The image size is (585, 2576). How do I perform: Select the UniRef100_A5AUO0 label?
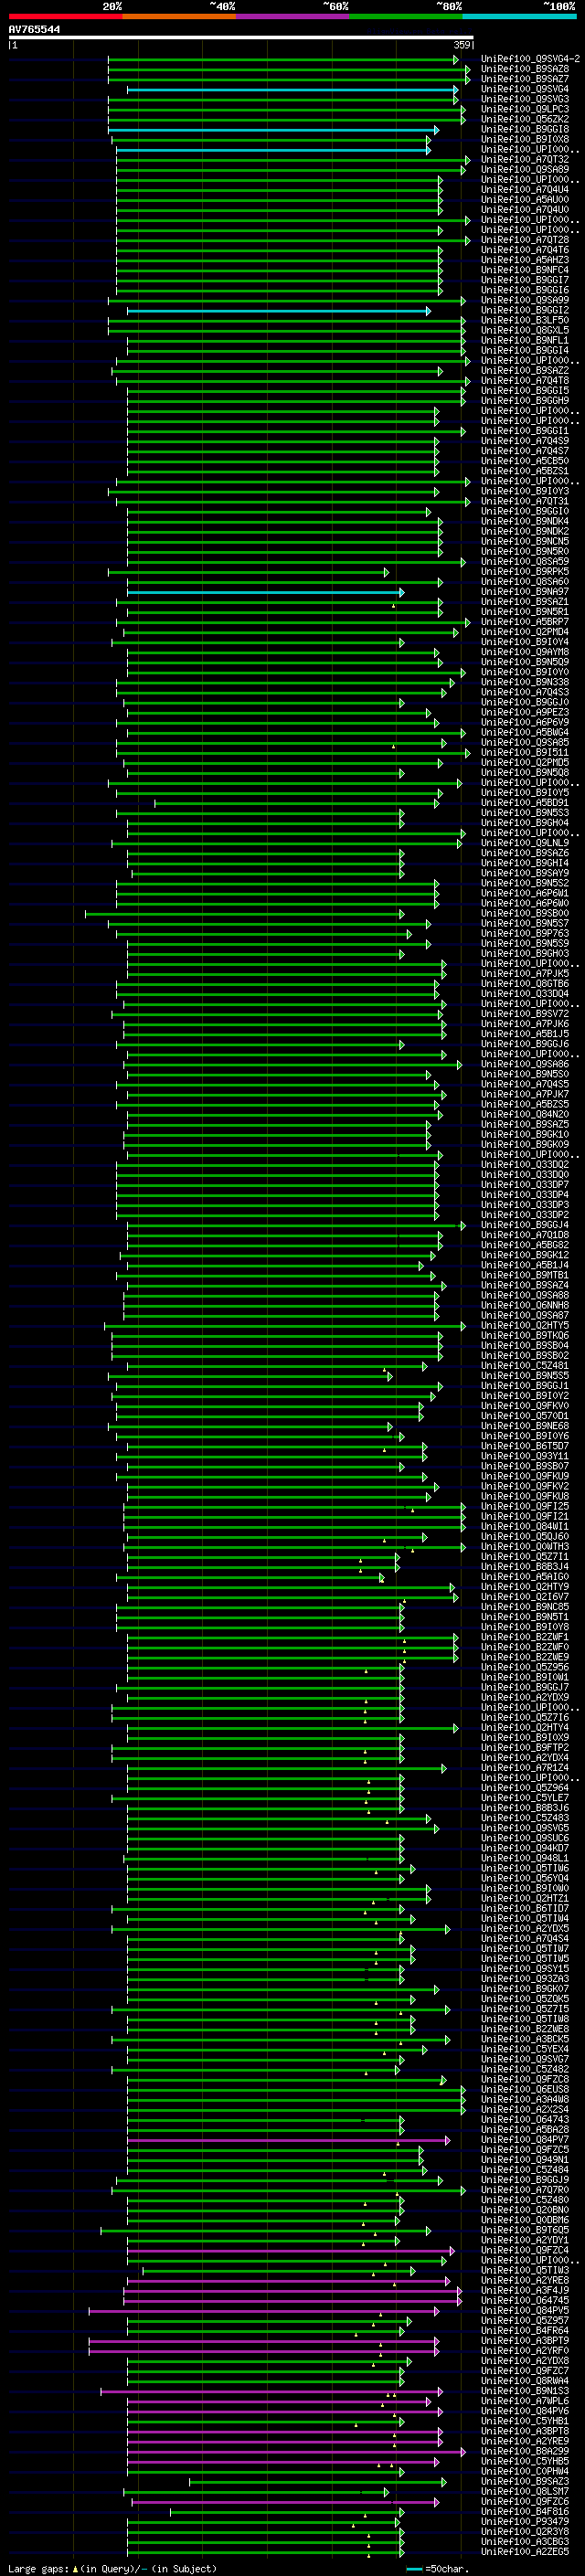(x=525, y=199)
